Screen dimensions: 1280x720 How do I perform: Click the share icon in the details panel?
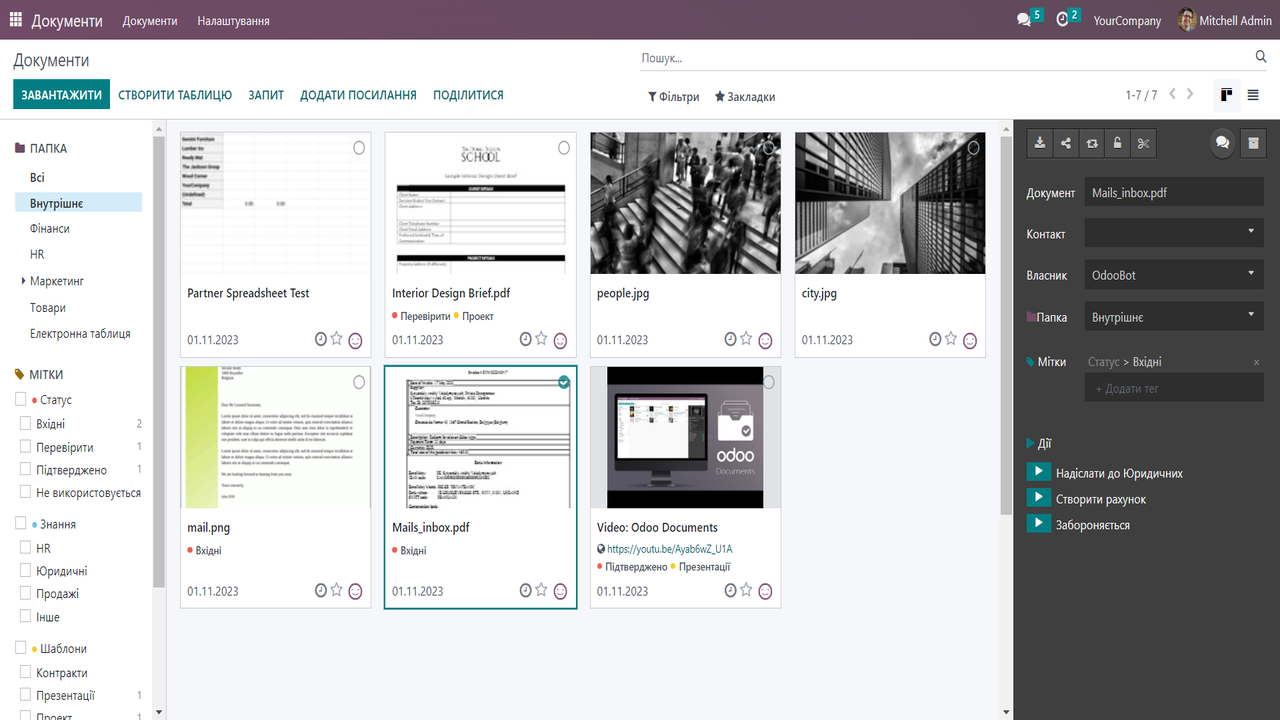coord(1066,143)
